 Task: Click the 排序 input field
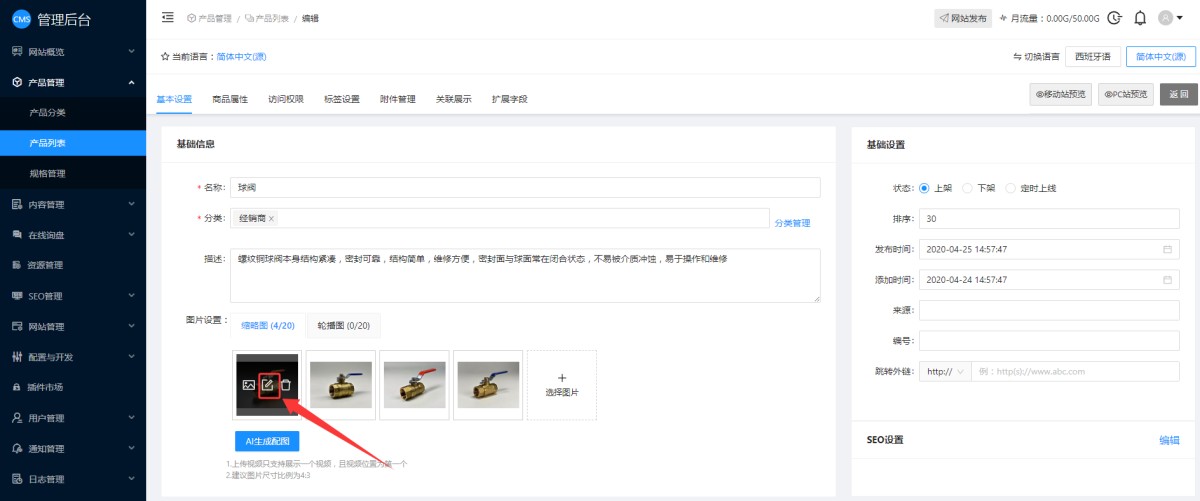[1049, 218]
